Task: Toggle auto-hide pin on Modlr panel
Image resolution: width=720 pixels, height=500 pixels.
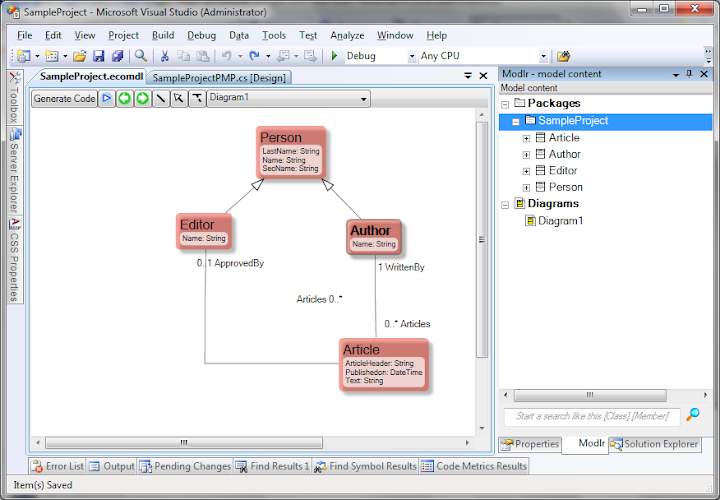Action: 689,75
